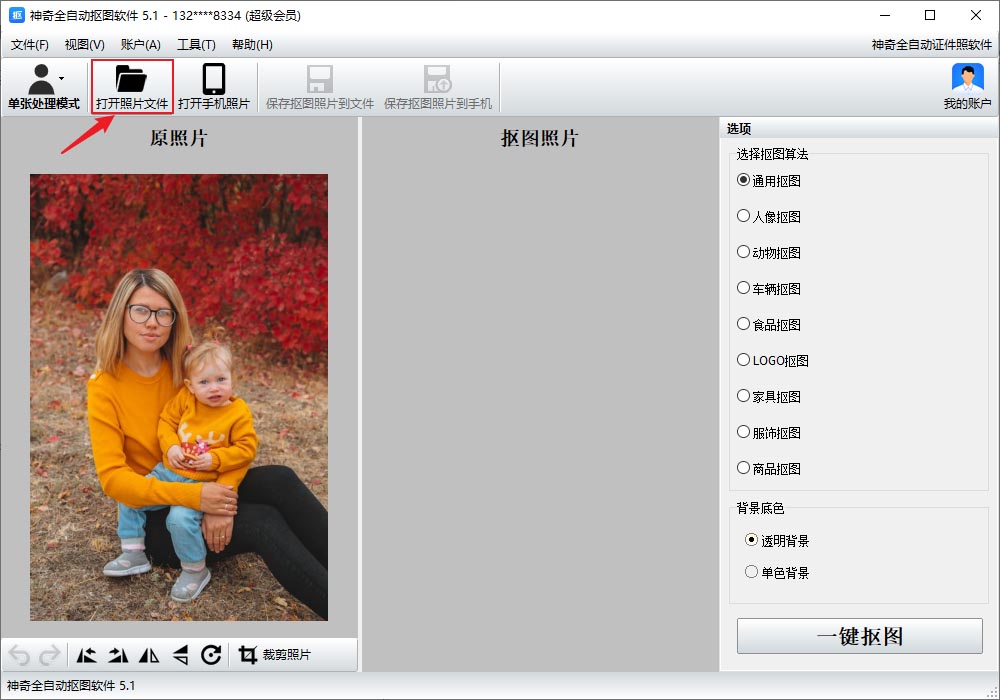The width and height of the screenshot is (1000, 700).
Task: Click the original photo preview image
Action: pyautogui.click(x=179, y=397)
